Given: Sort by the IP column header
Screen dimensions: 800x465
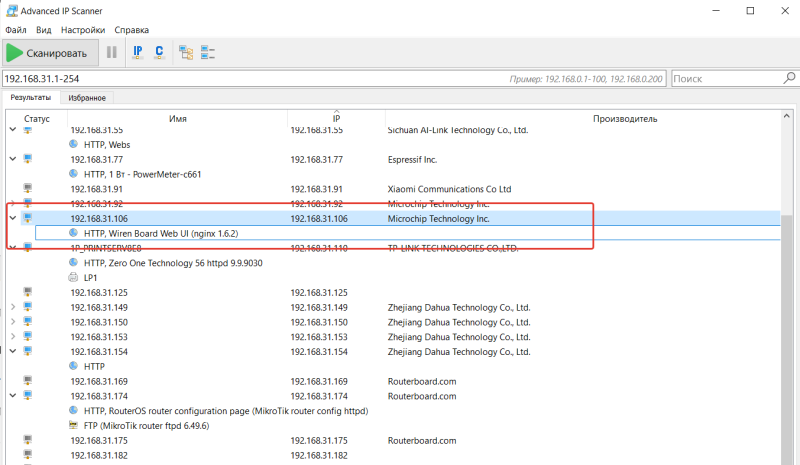Looking at the screenshot, I should [336, 118].
